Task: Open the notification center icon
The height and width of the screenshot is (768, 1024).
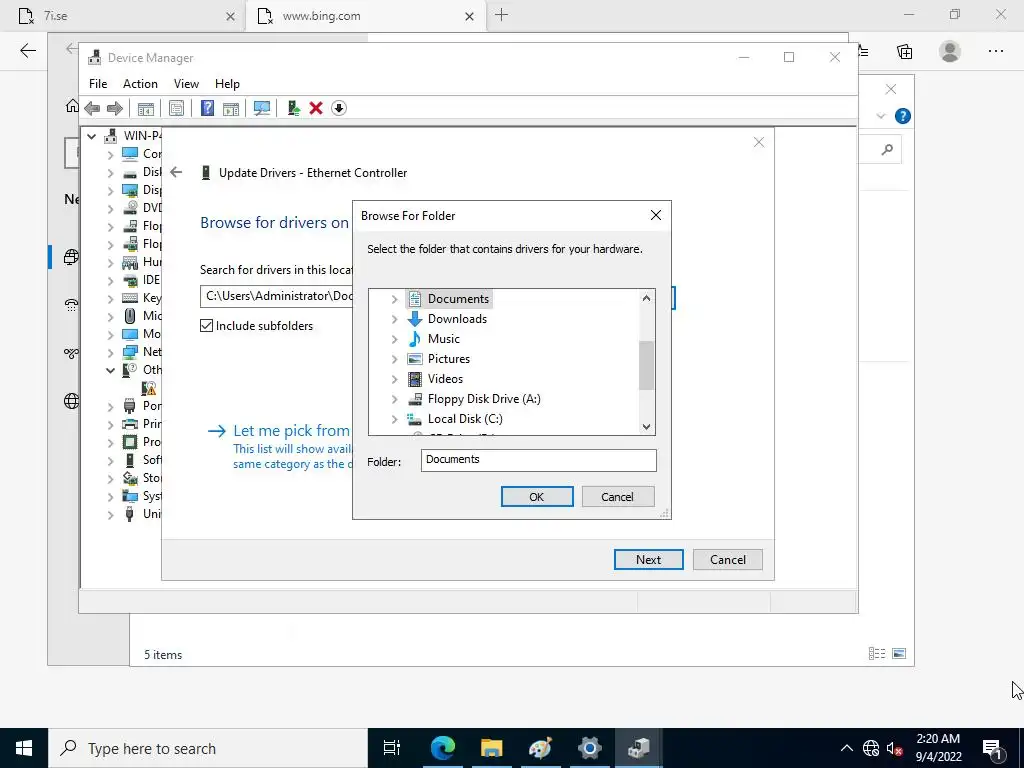Action: (x=993, y=748)
